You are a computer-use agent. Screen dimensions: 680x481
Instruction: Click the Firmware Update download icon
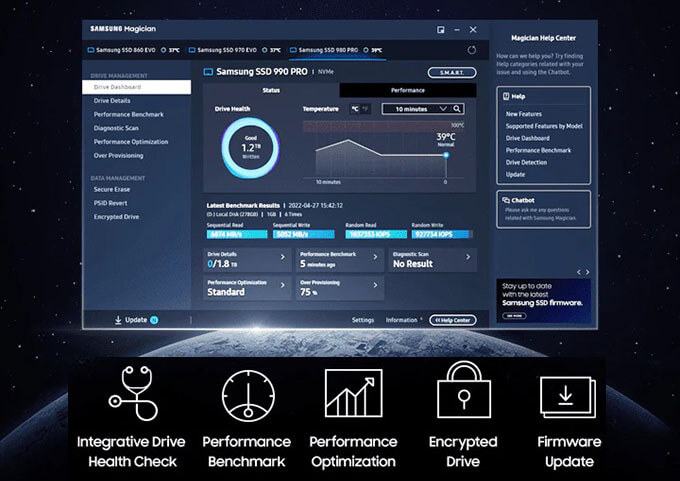pyautogui.click(x=566, y=397)
